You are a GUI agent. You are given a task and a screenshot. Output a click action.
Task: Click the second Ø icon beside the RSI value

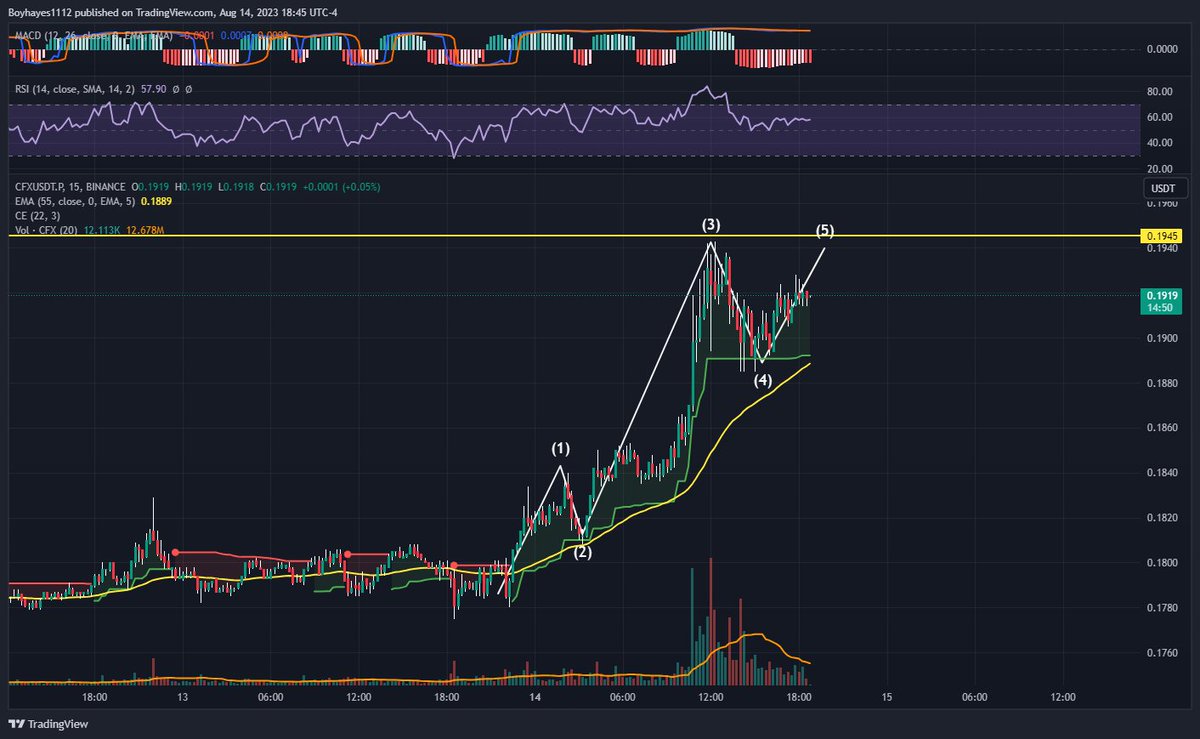click(189, 91)
